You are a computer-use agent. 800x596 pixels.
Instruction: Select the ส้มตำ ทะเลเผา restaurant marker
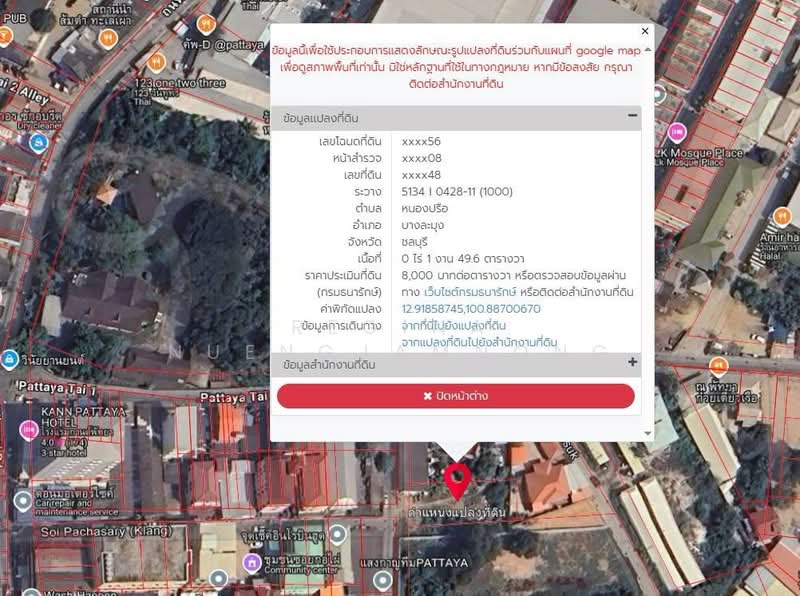pyautogui.click(x=108, y=38)
